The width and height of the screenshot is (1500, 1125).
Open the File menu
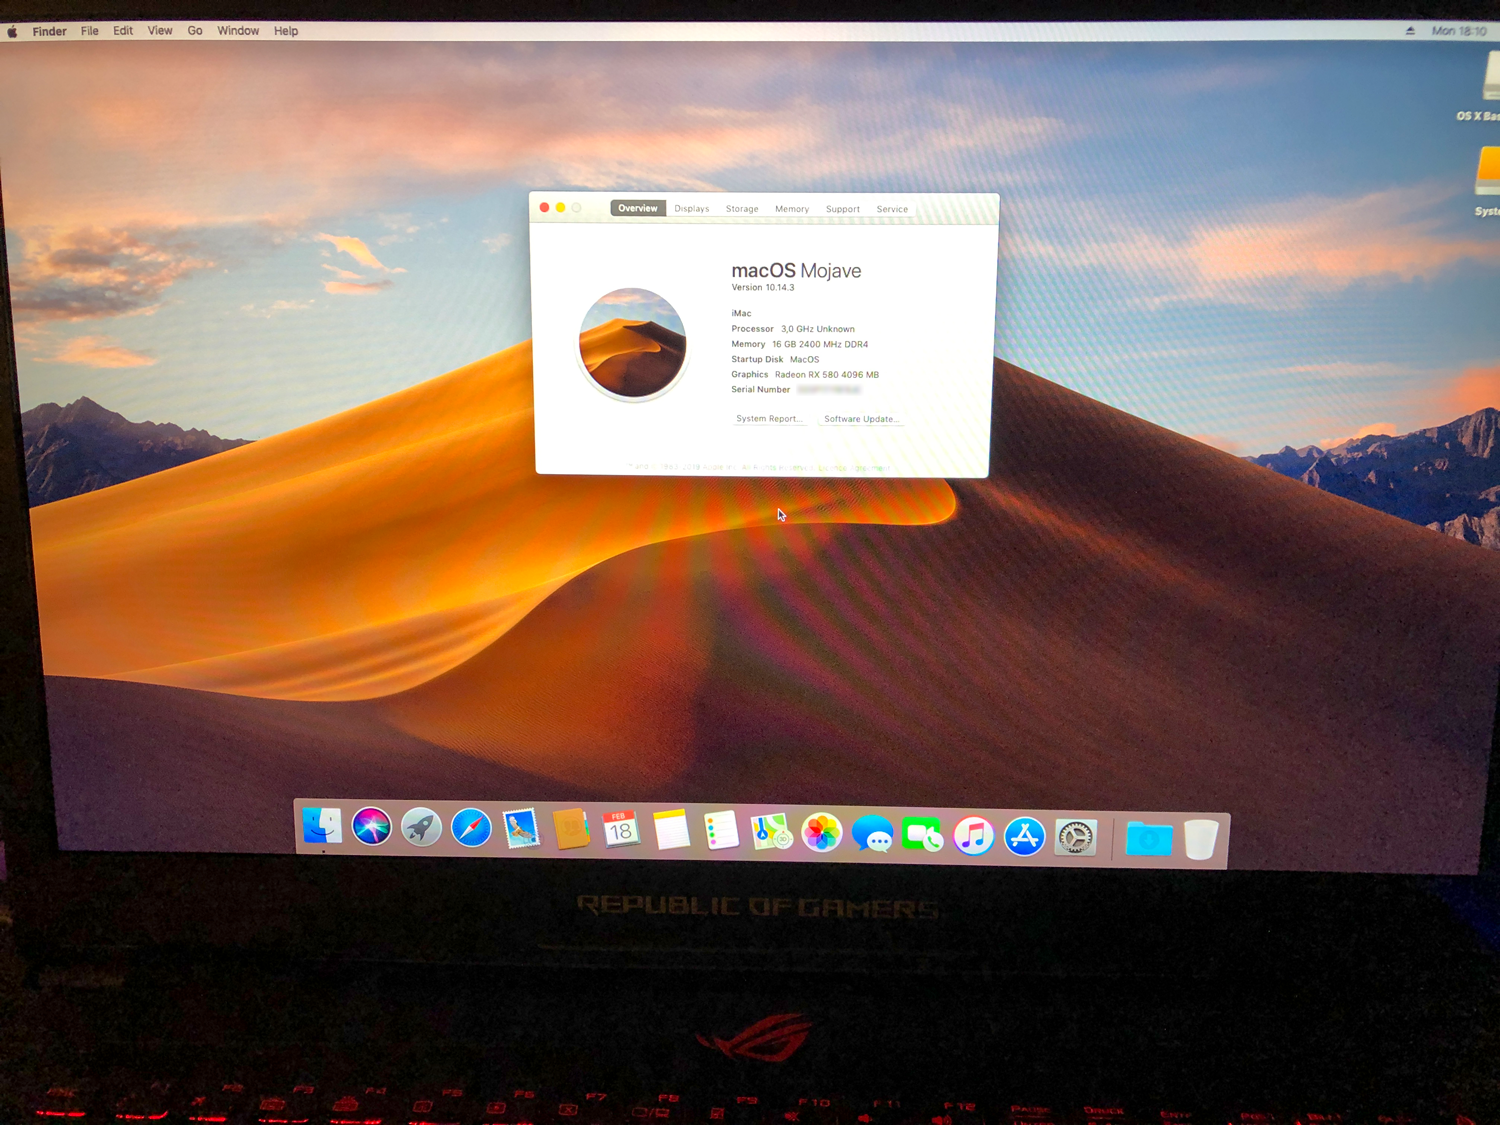(90, 31)
